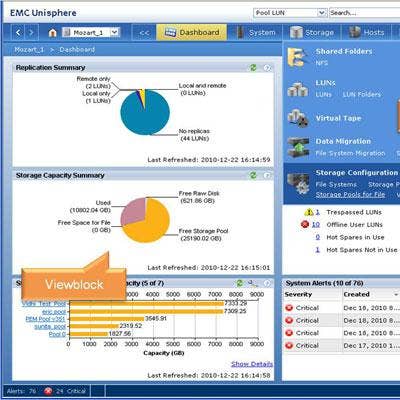The height and width of the screenshot is (400, 400).
Task: Open the Hosts tab
Action: pos(366,32)
